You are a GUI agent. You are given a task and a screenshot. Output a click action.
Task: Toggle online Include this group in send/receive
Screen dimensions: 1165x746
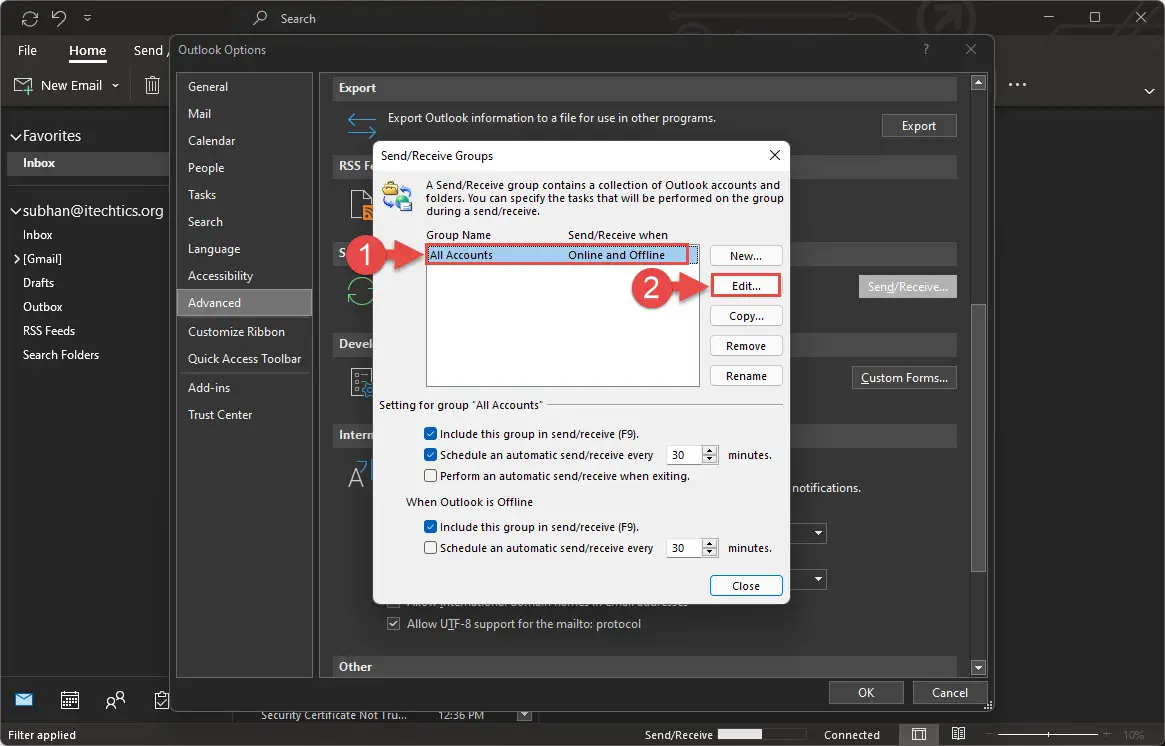click(430, 434)
